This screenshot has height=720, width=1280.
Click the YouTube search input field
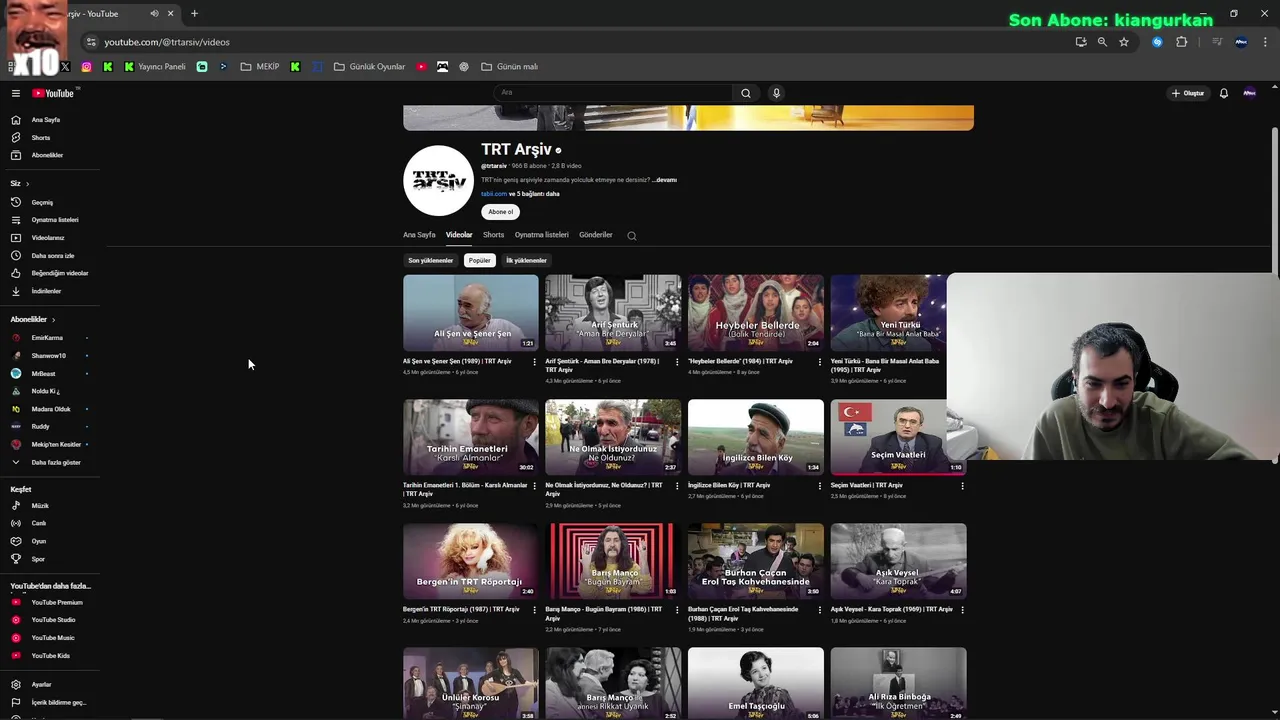pyautogui.click(x=614, y=93)
